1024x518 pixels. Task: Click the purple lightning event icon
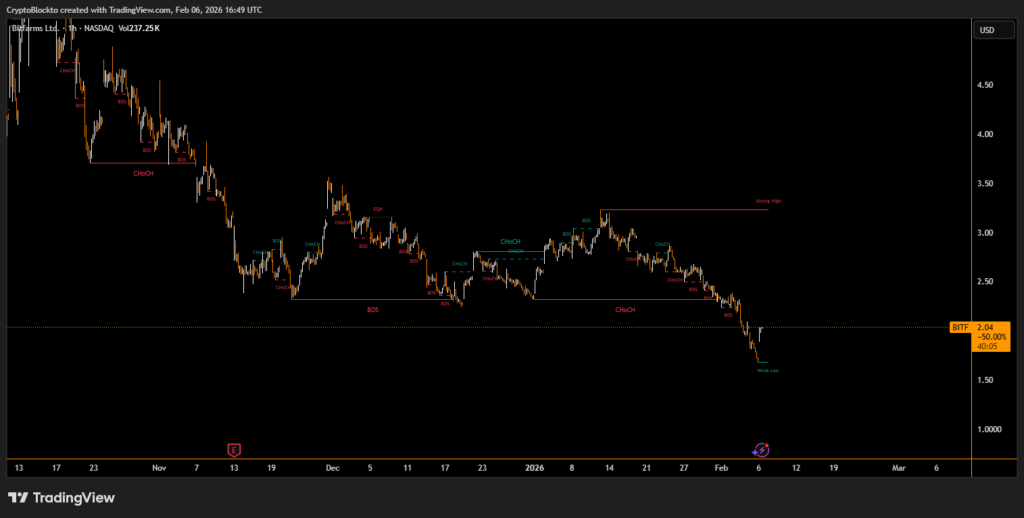coord(760,450)
